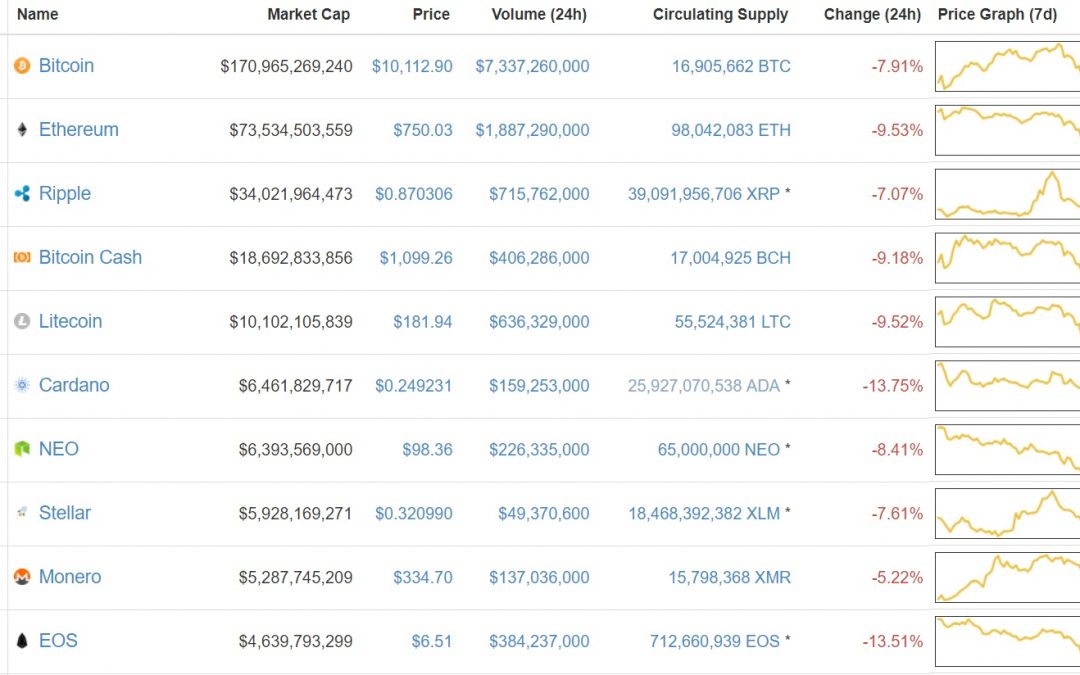The height and width of the screenshot is (675, 1080).
Task: Click the EOS black logo icon
Action: pos(20,641)
